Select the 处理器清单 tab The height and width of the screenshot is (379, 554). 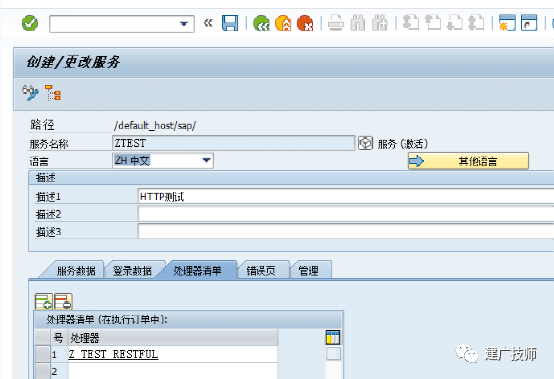coord(197,271)
